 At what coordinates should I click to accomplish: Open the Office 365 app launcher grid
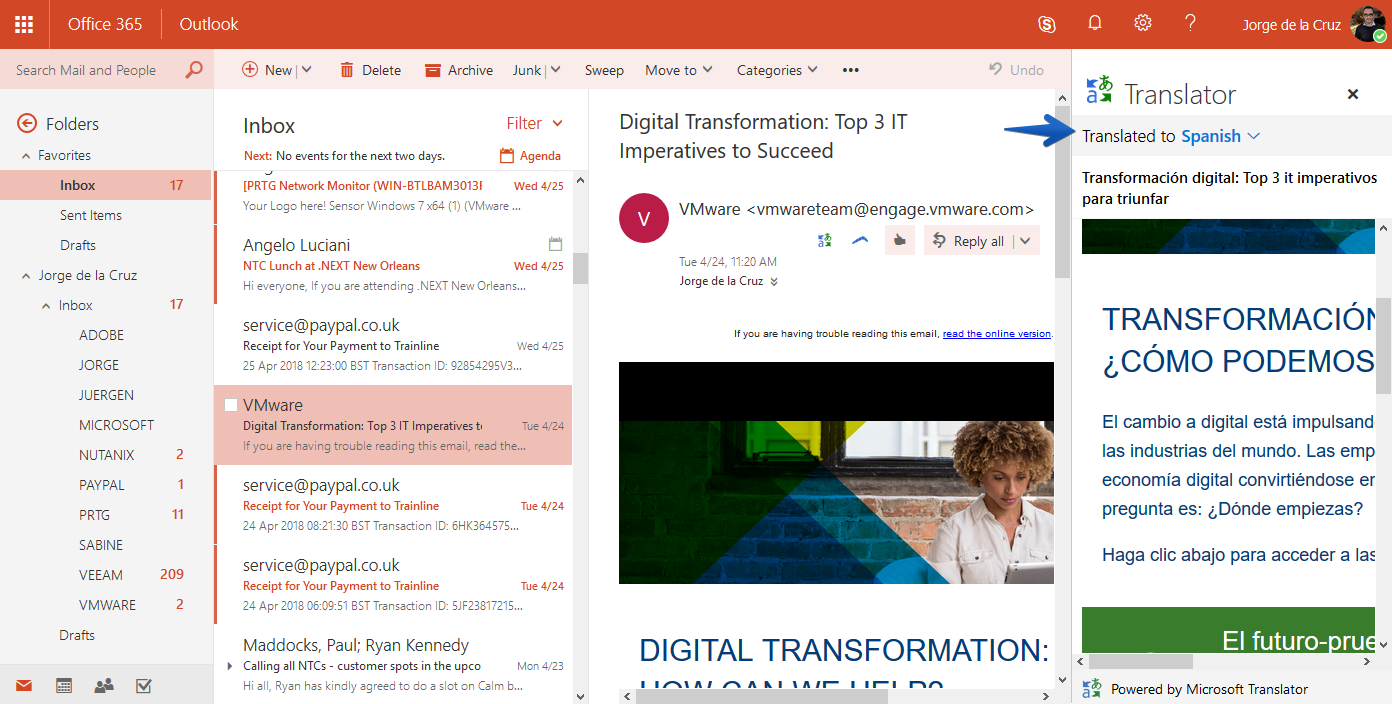(24, 24)
